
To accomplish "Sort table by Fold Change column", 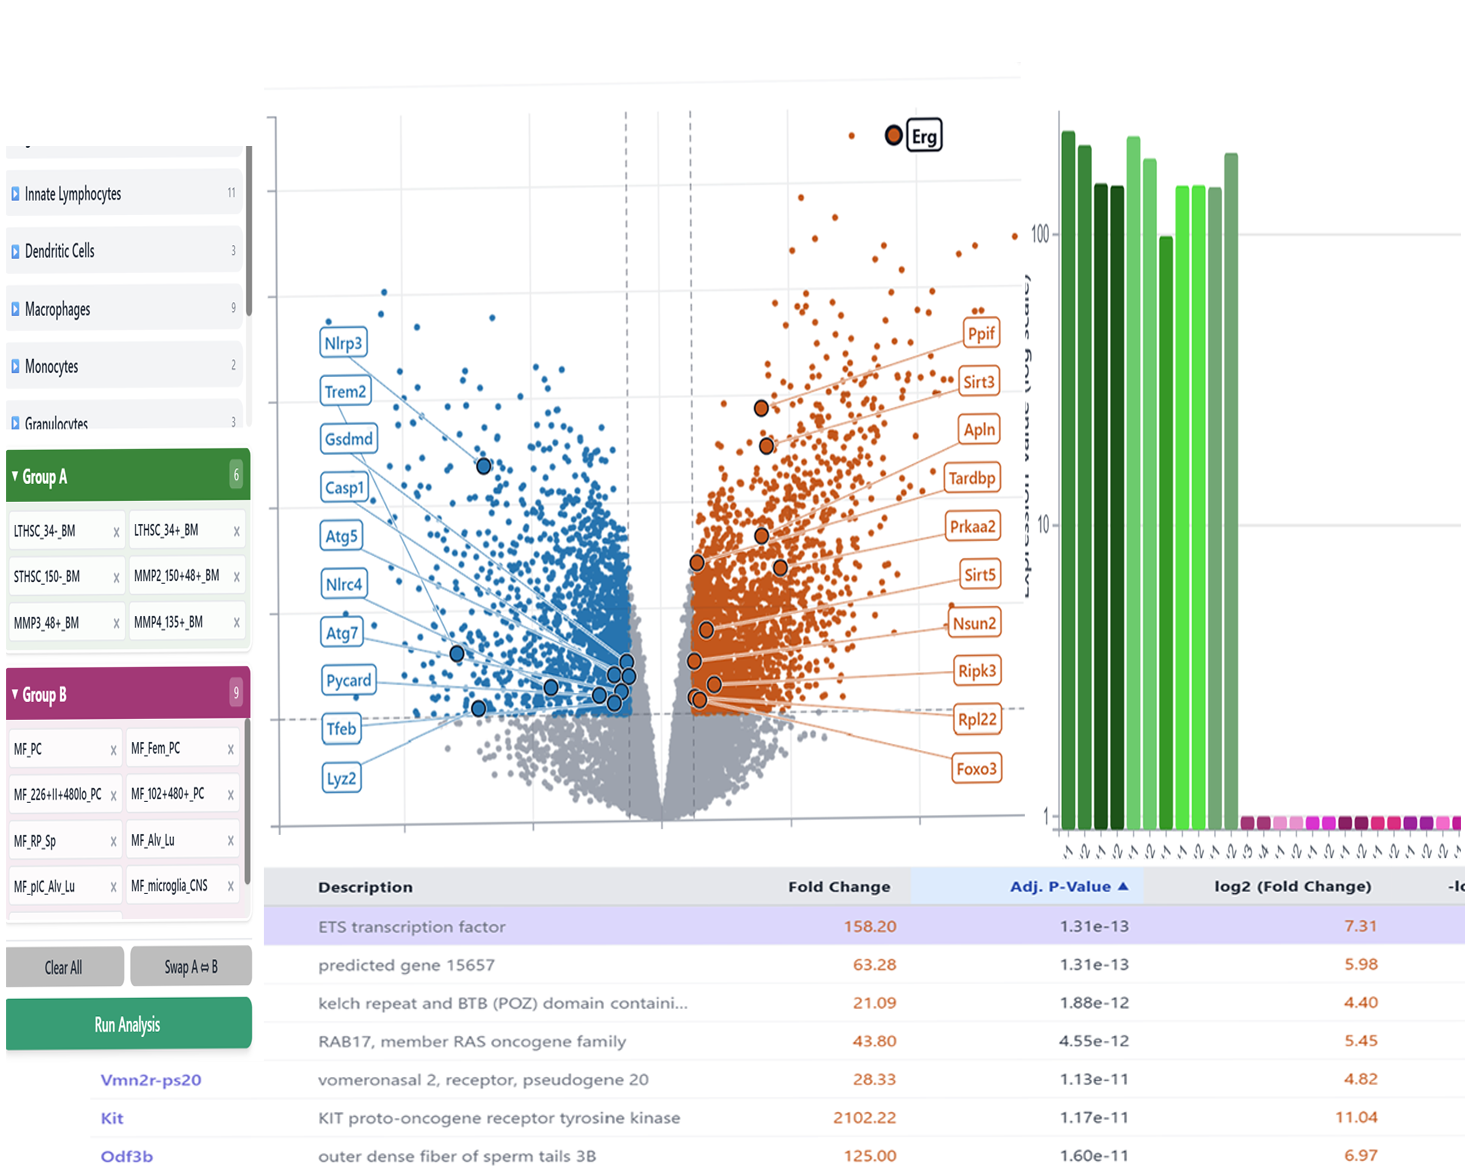I will coord(838,886).
